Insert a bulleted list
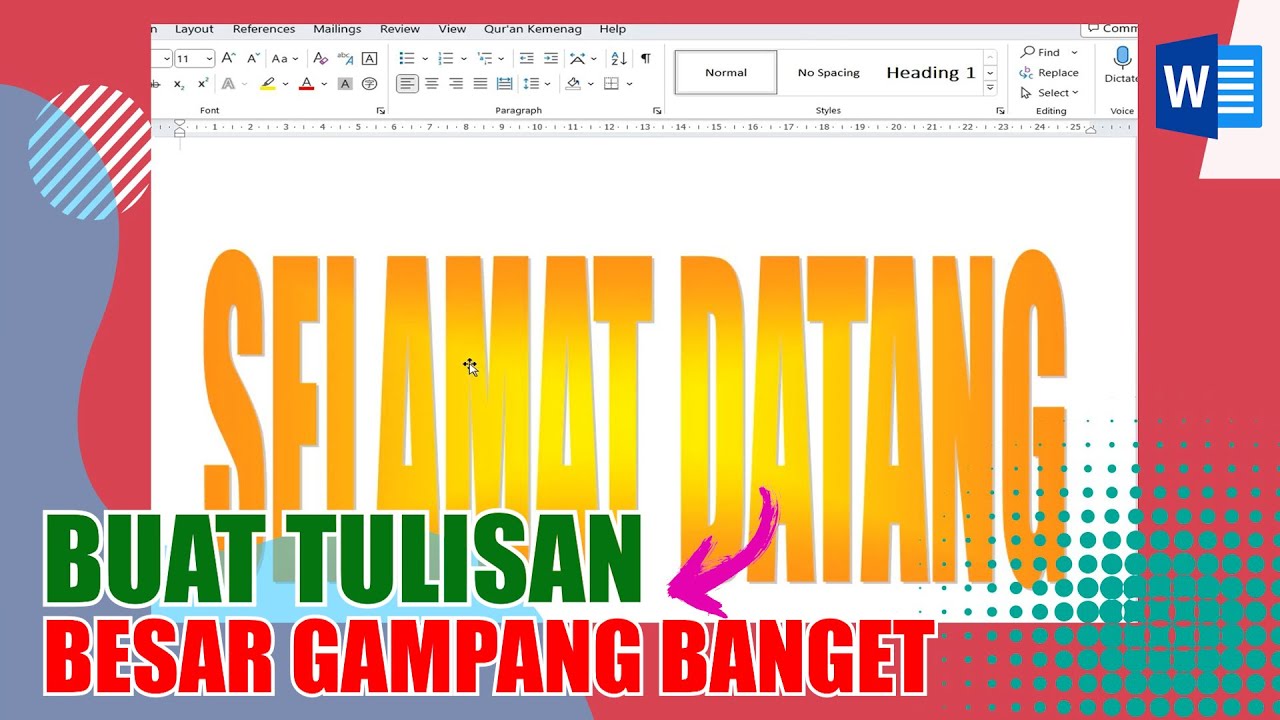 point(407,58)
